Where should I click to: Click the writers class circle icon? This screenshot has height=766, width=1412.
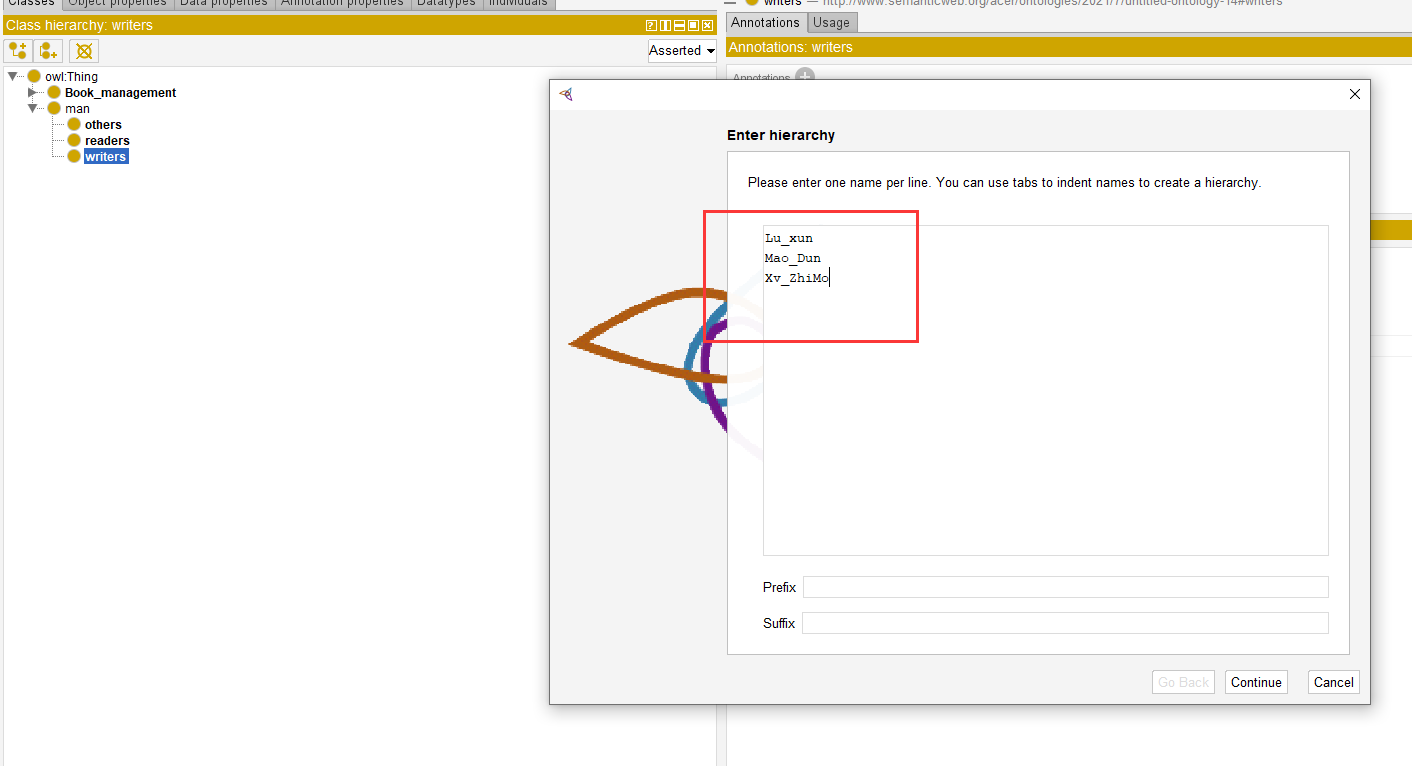pyautogui.click(x=74, y=156)
